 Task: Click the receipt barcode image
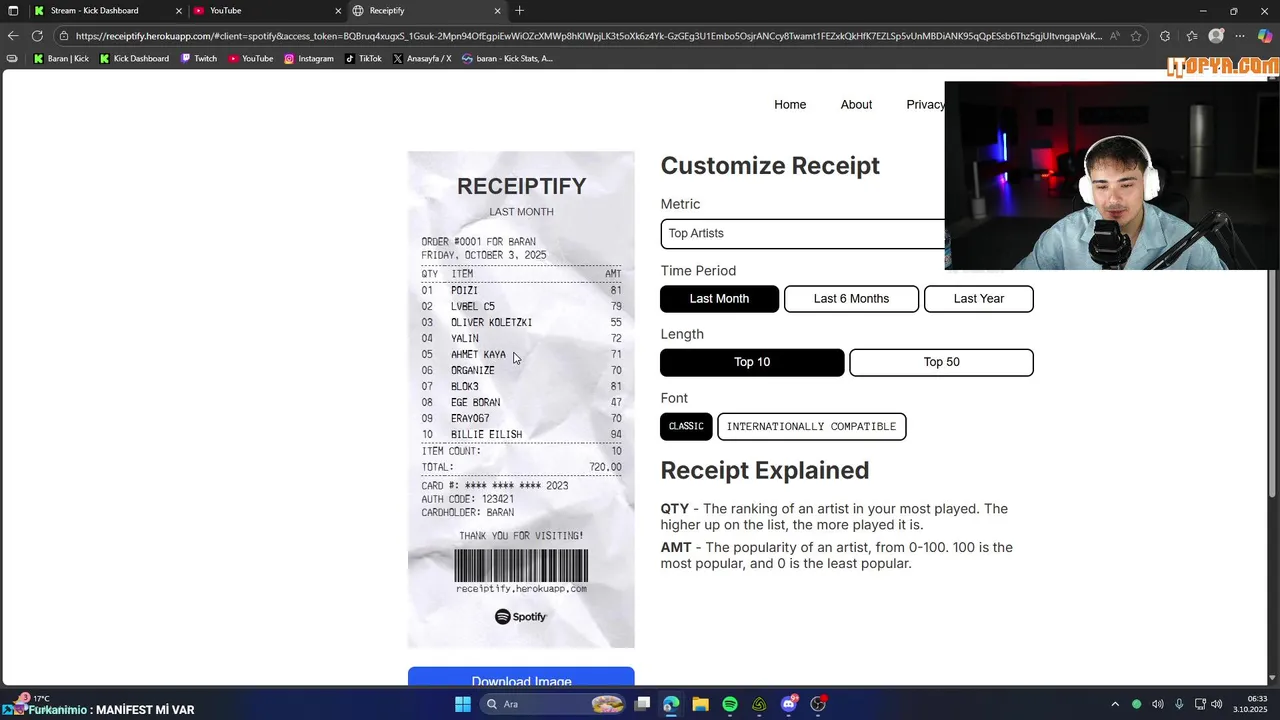(521, 566)
